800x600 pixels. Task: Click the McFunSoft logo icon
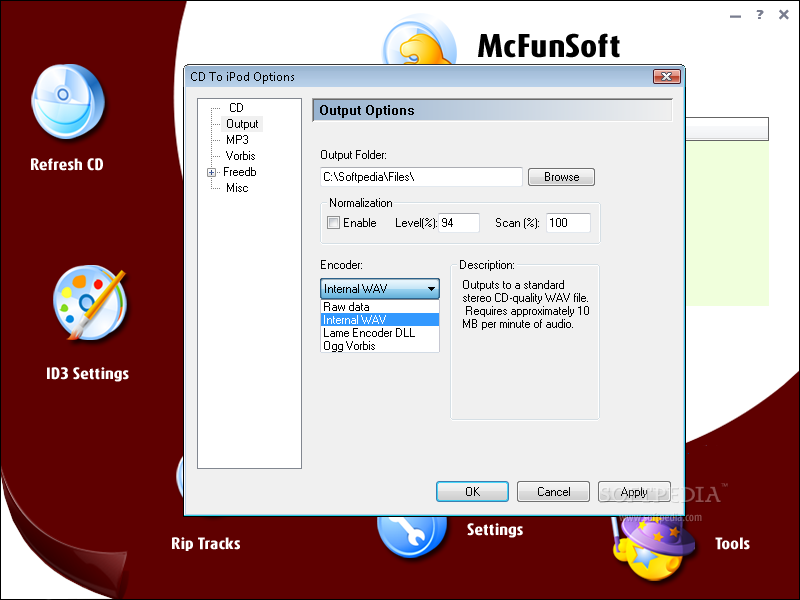pos(420,42)
